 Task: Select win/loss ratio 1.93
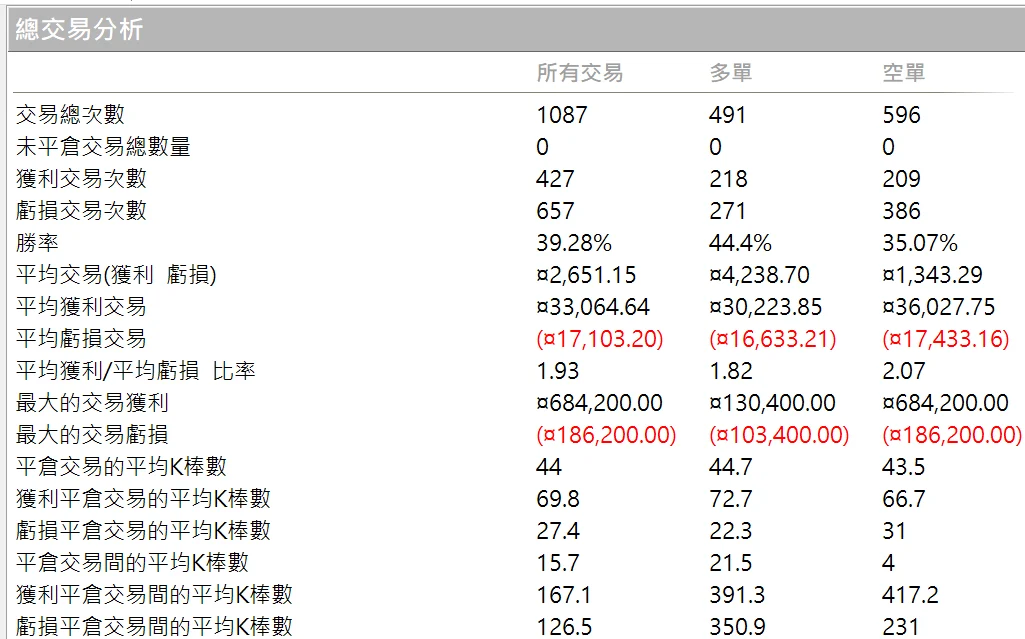[558, 371]
